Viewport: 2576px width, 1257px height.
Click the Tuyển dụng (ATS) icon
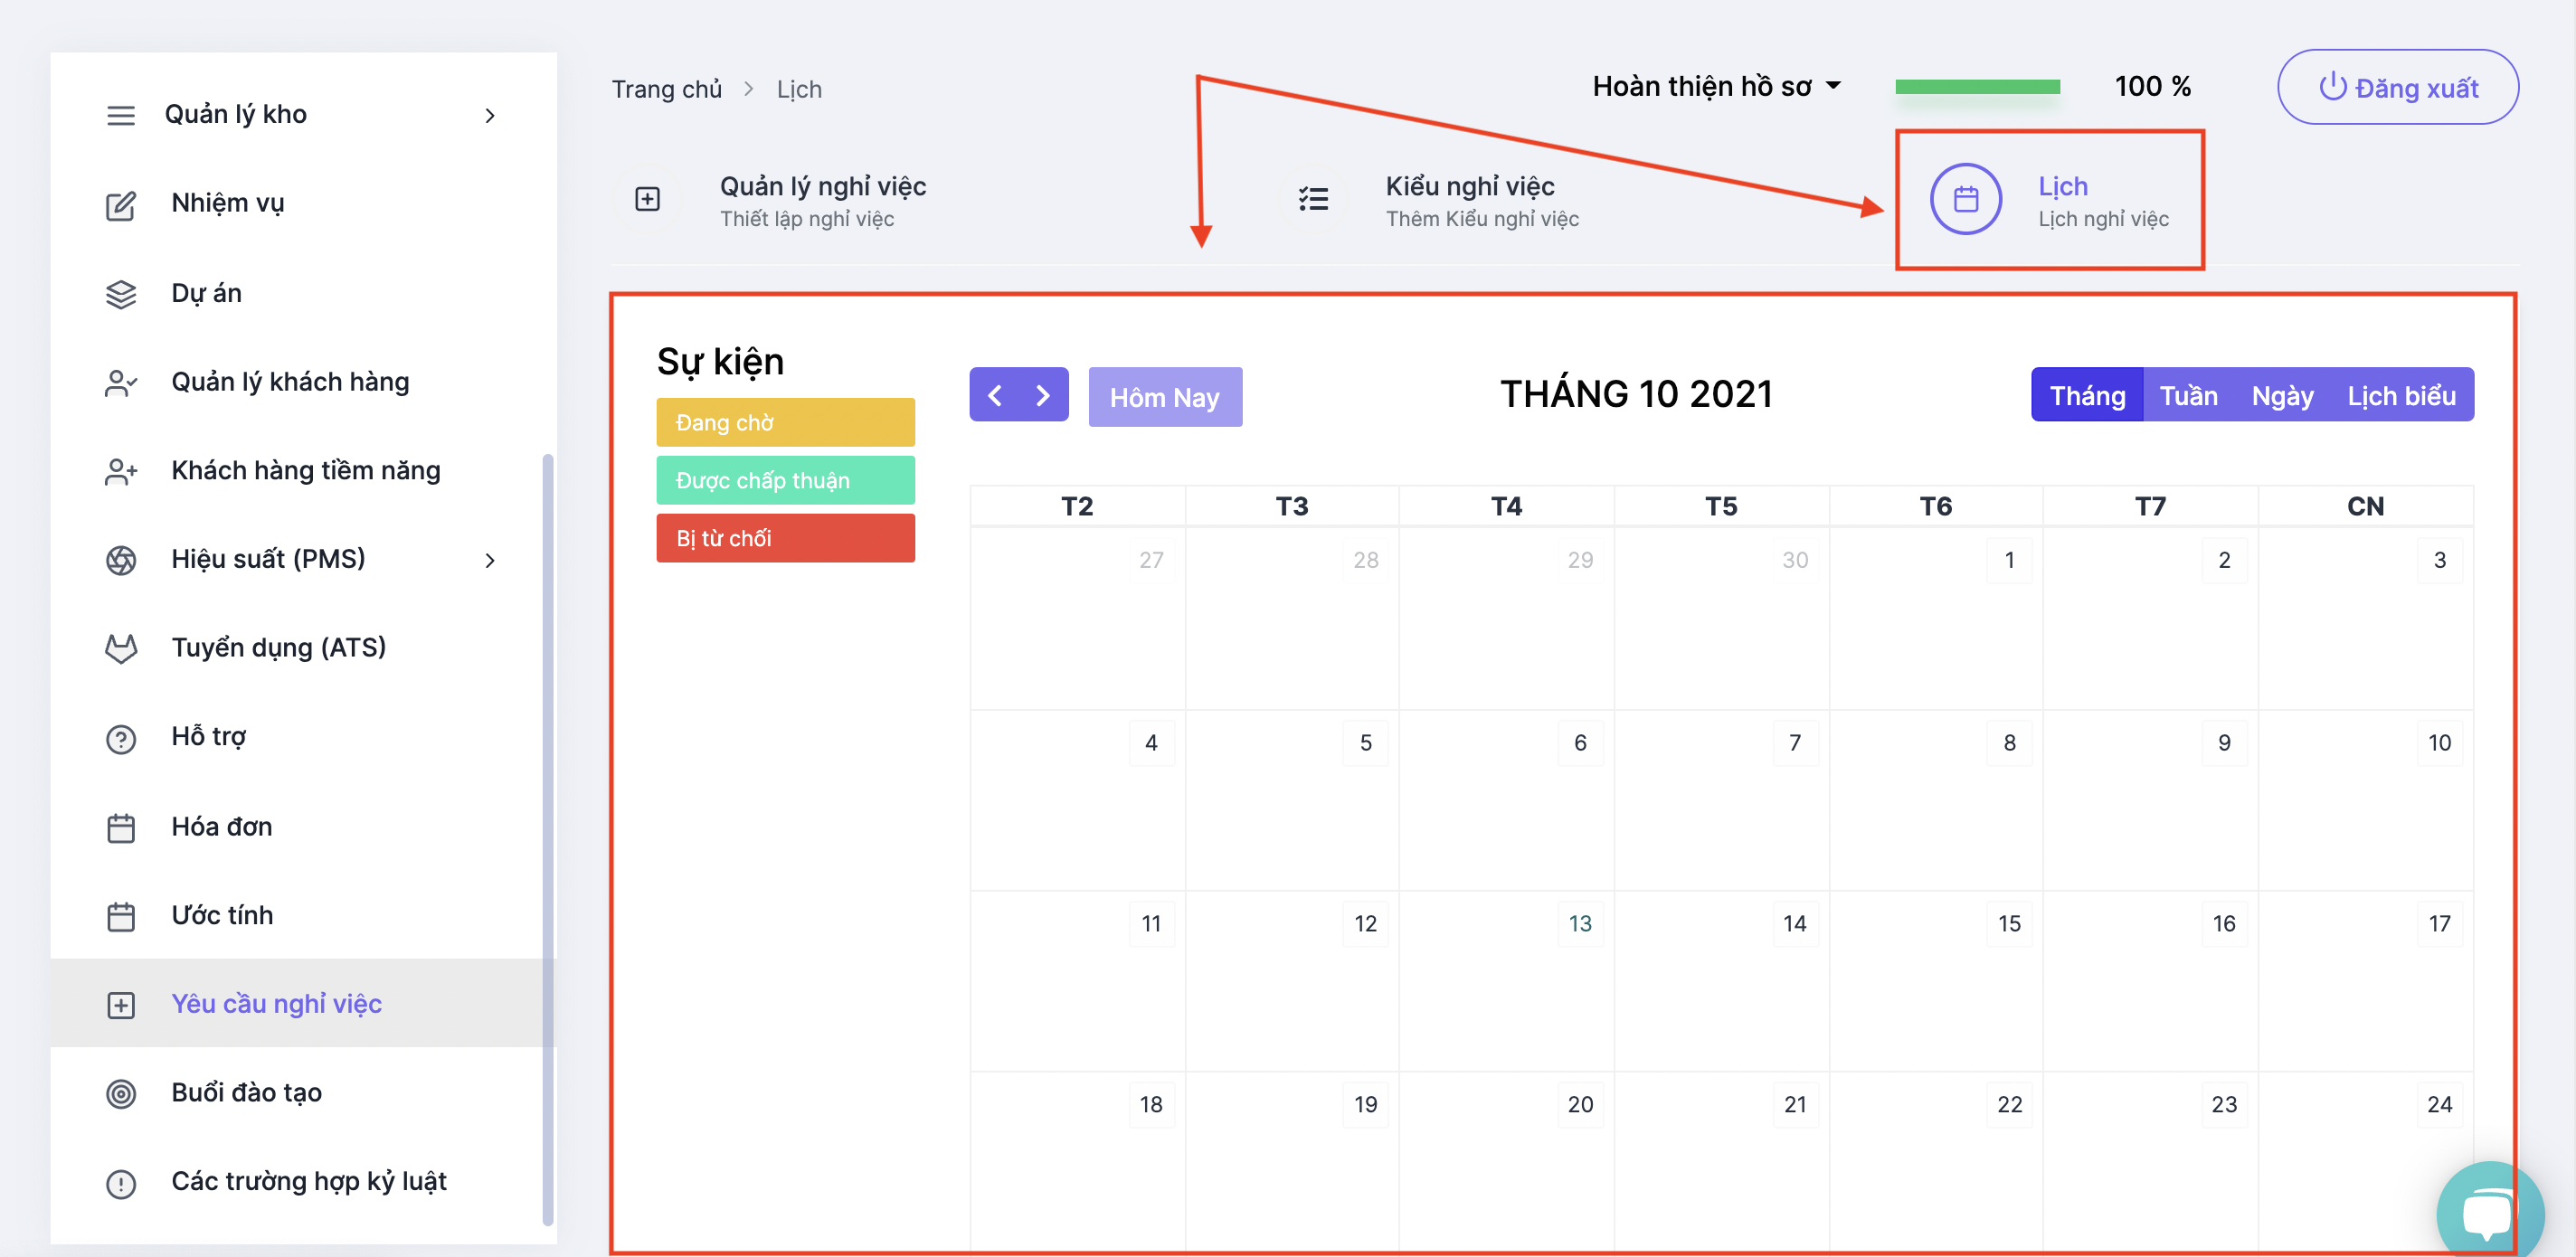(121, 649)
